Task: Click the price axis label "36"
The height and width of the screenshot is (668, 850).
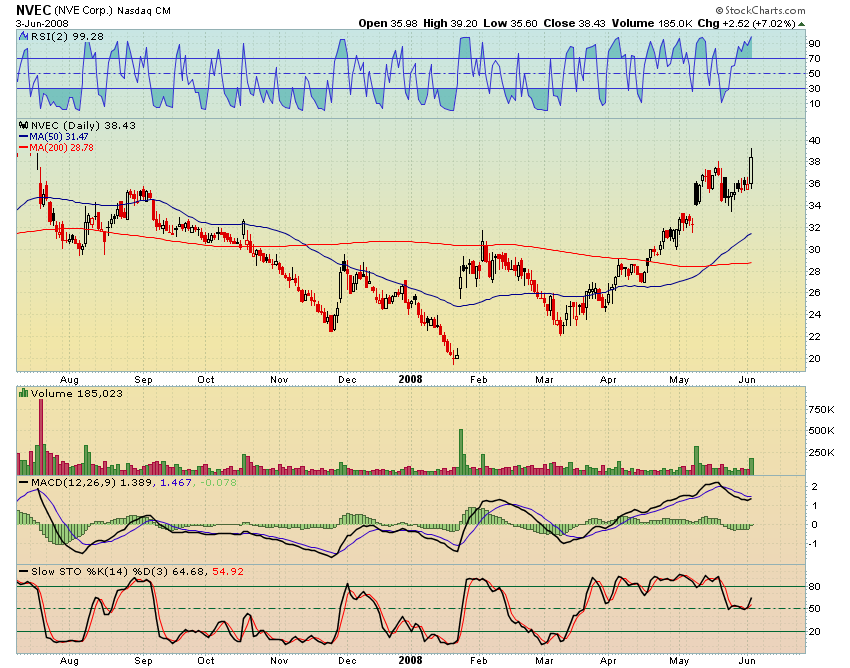Action: [814, 183]
